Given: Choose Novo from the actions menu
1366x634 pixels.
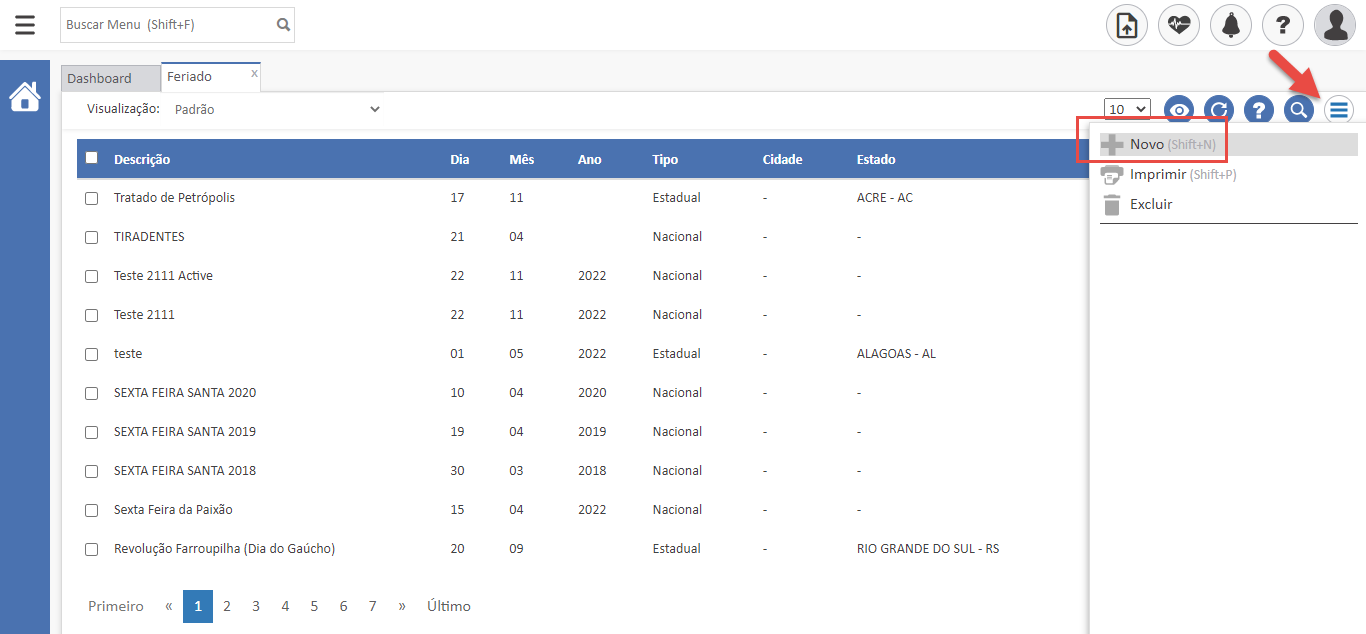Looking at the screenshot, I should (x=1147, y=144).
